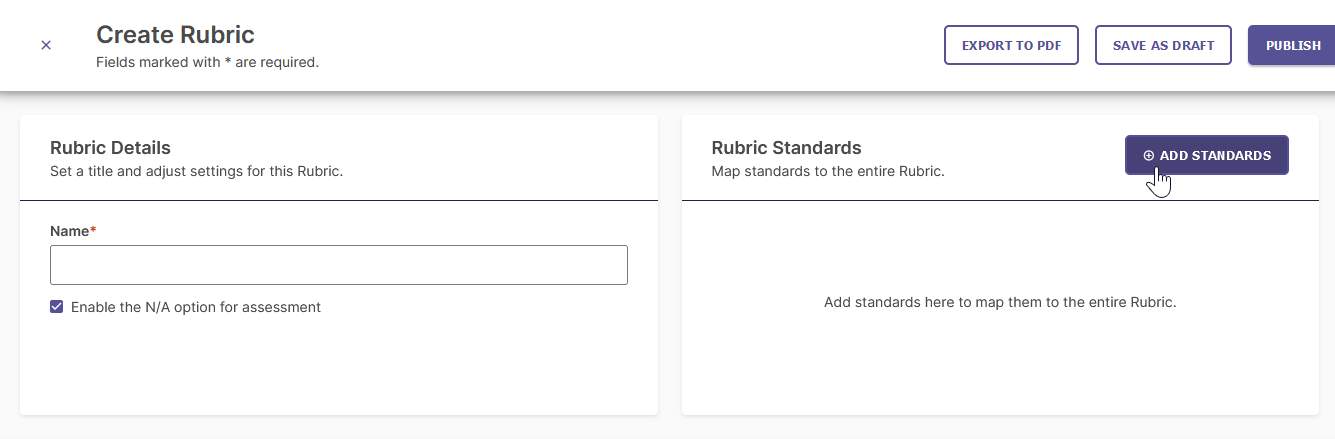The image size is (1335, 439).
Task: Focus the Name text field
Action: pyautogui.click(x=339, y=265)
